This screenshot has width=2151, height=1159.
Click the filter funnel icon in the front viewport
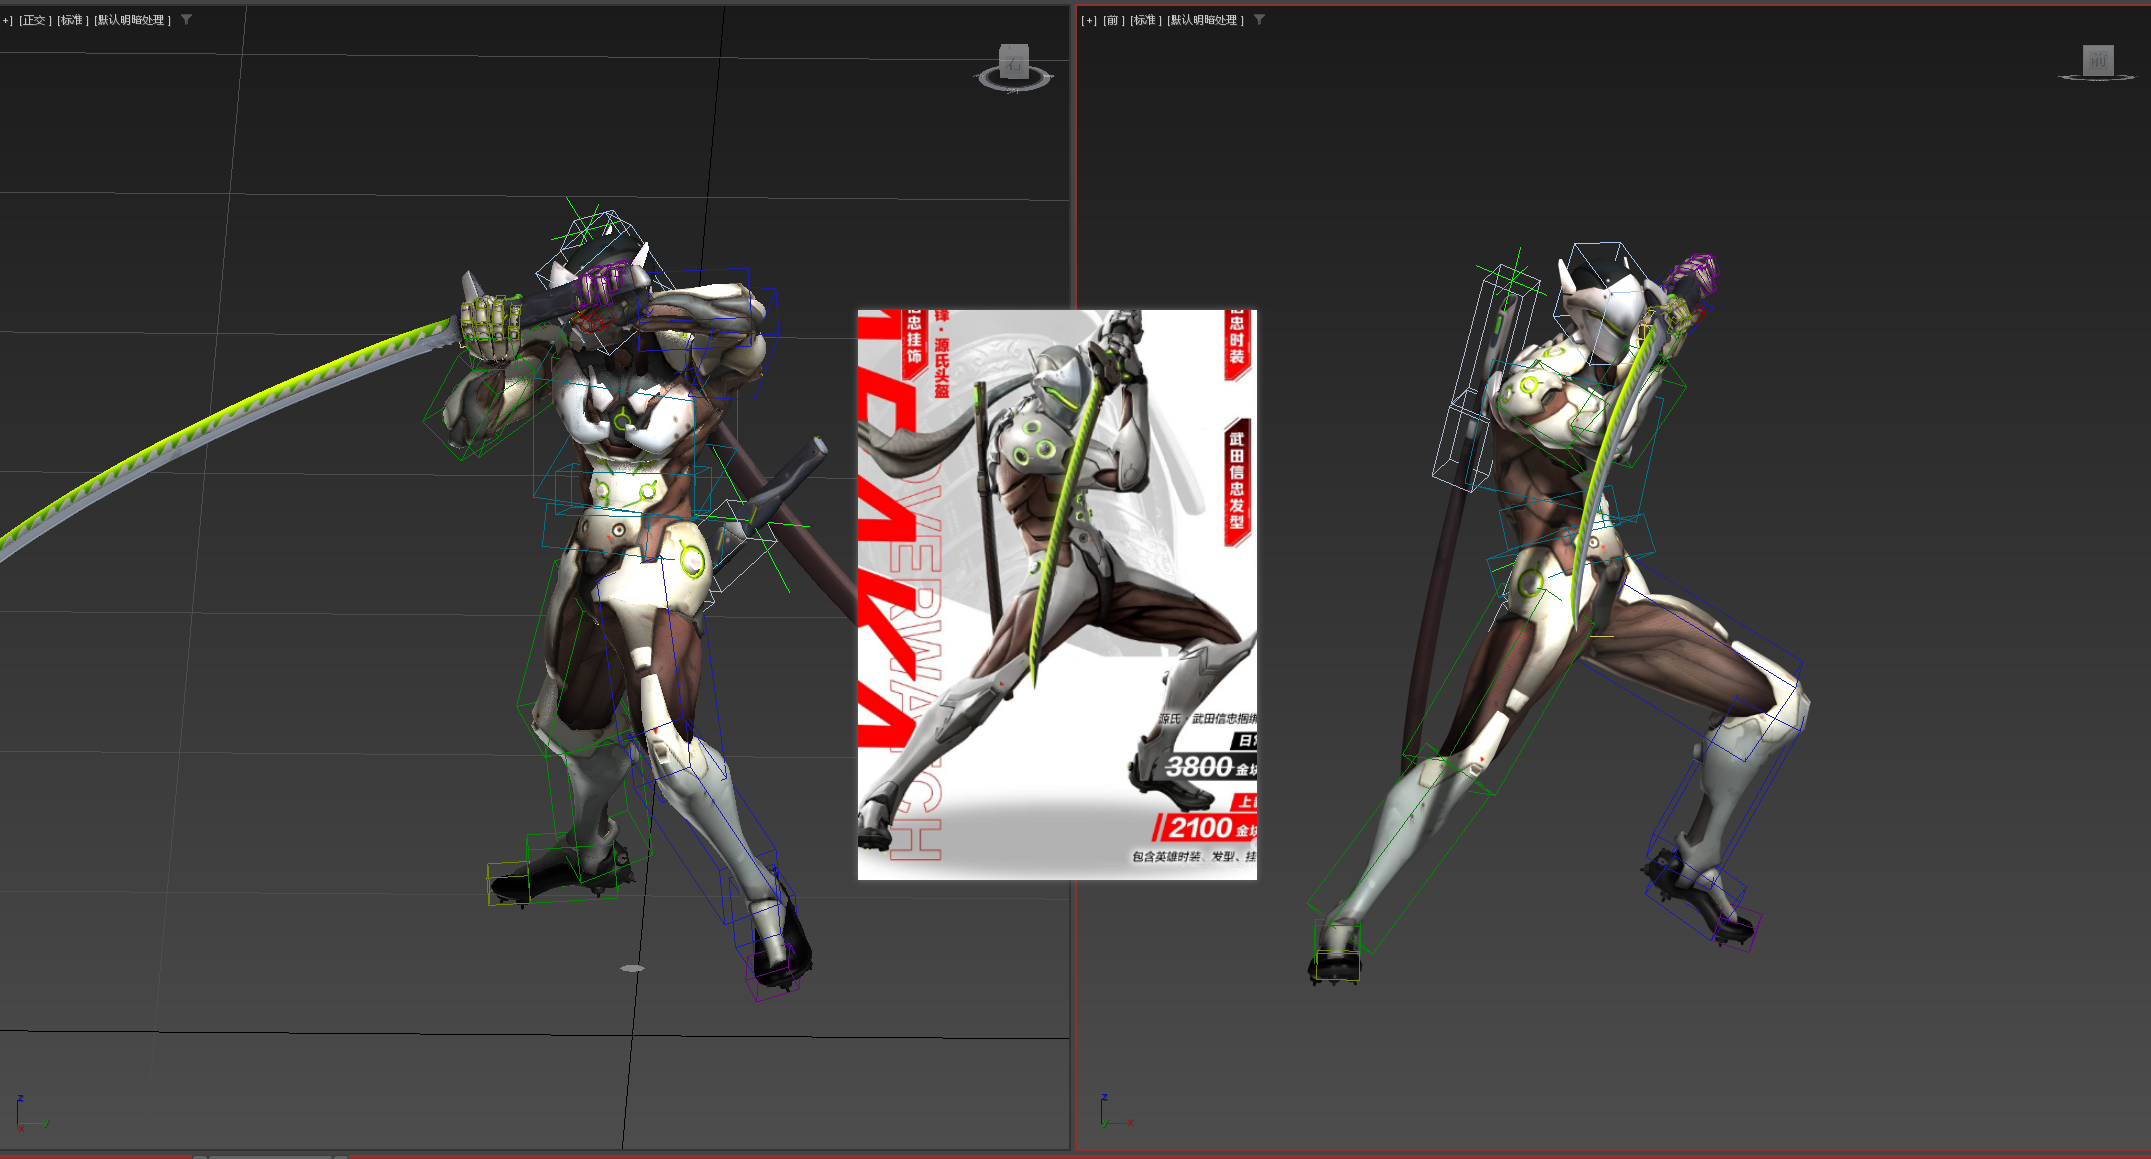click(x=1259, y=19)
